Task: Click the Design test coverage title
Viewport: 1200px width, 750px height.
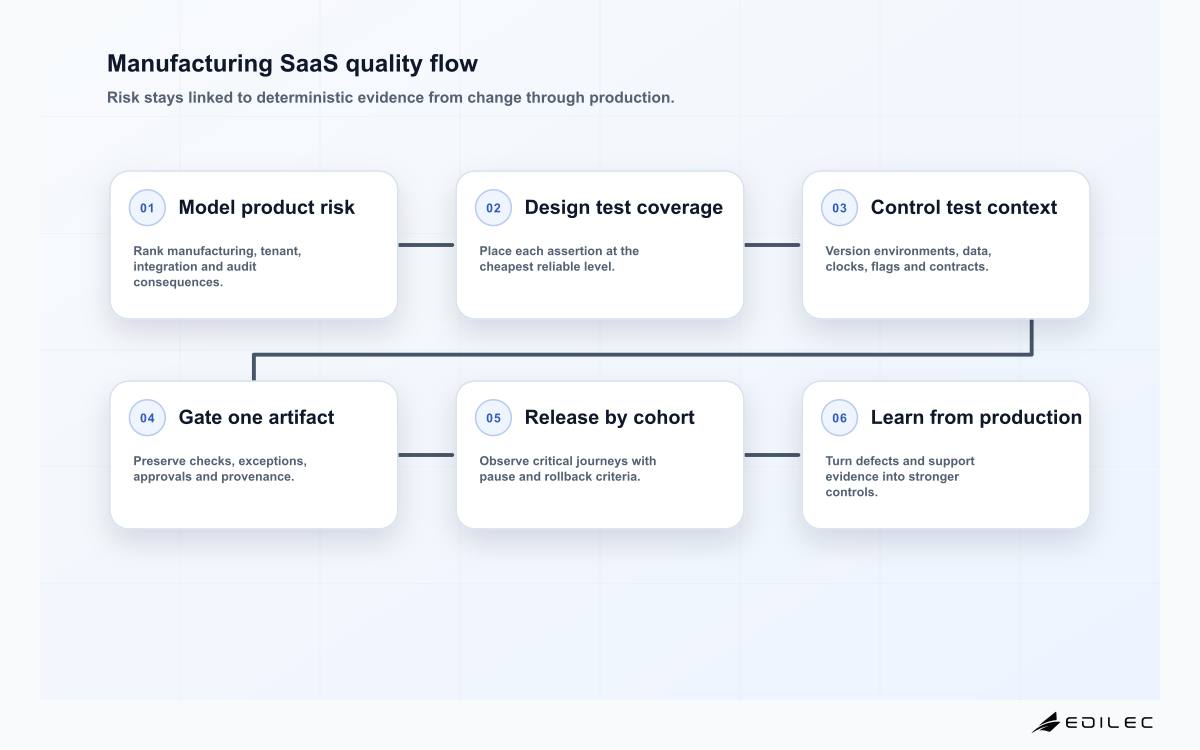Action: 623,207
